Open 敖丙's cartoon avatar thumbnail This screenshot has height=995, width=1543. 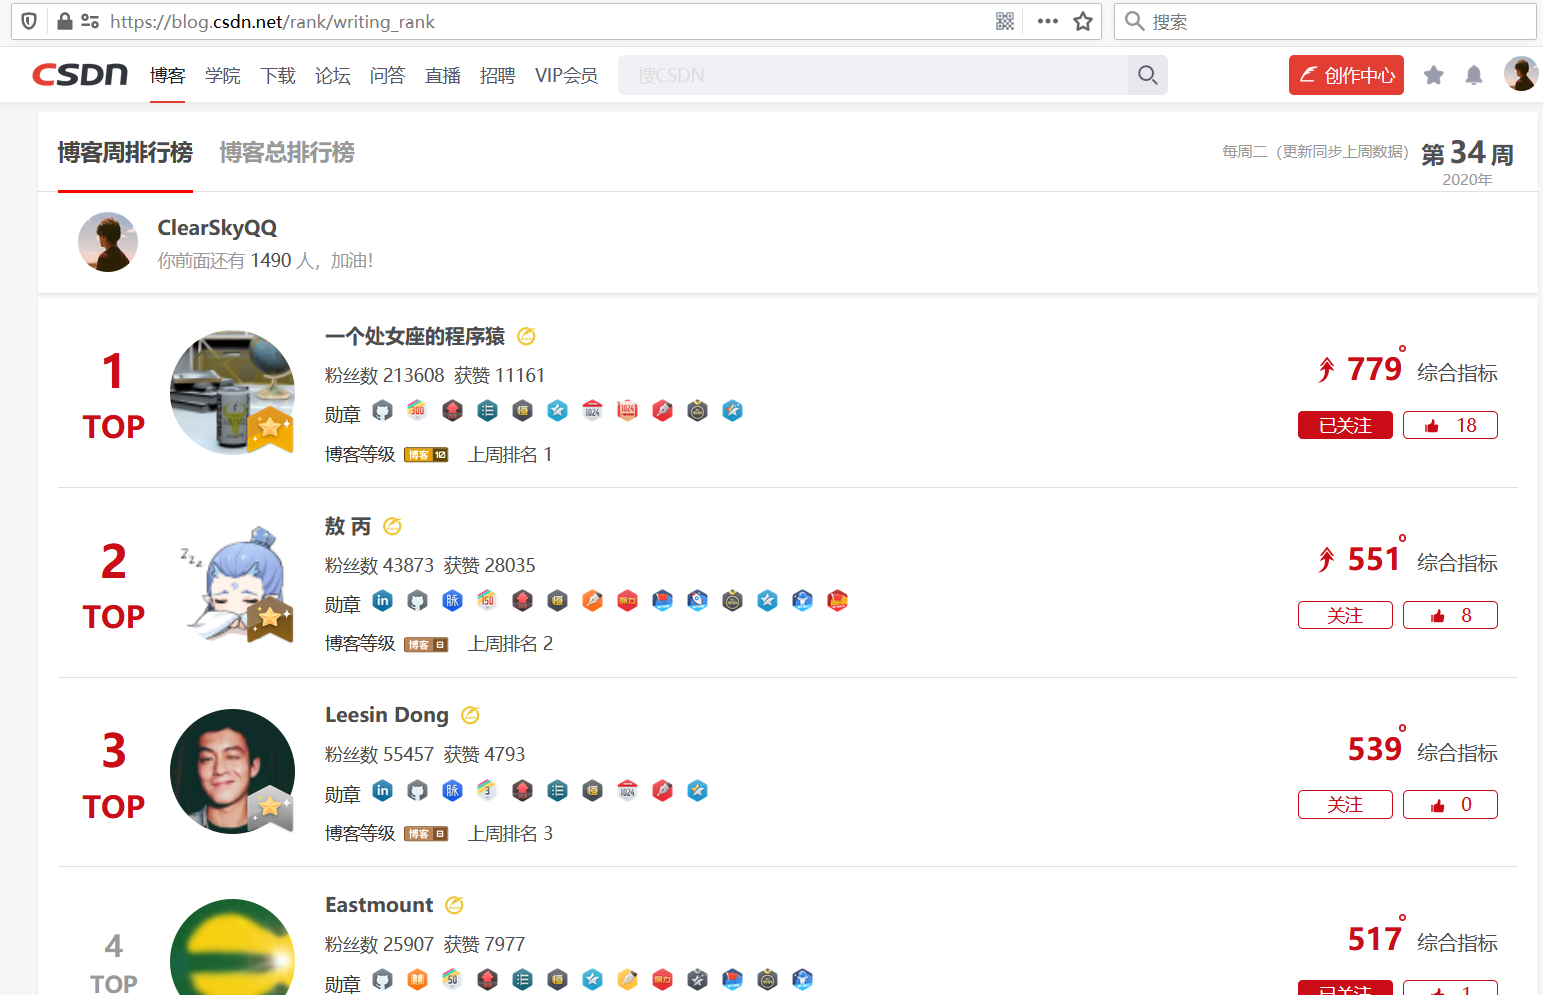[x=232, y=582]
